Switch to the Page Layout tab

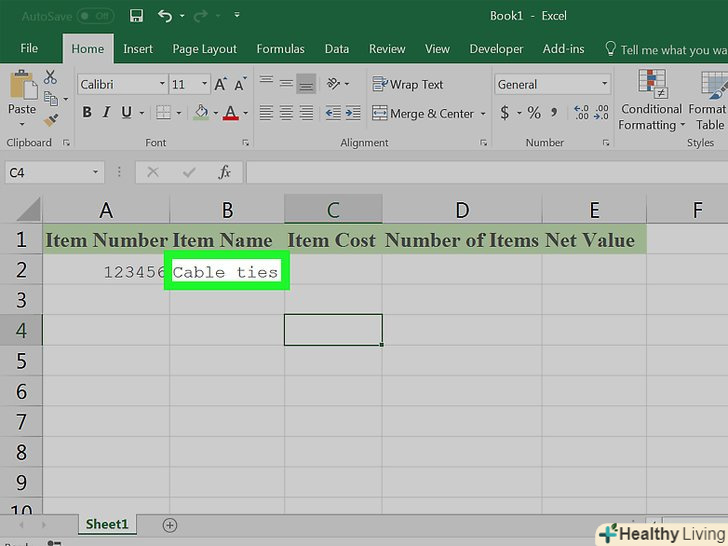tap(204, 48)
